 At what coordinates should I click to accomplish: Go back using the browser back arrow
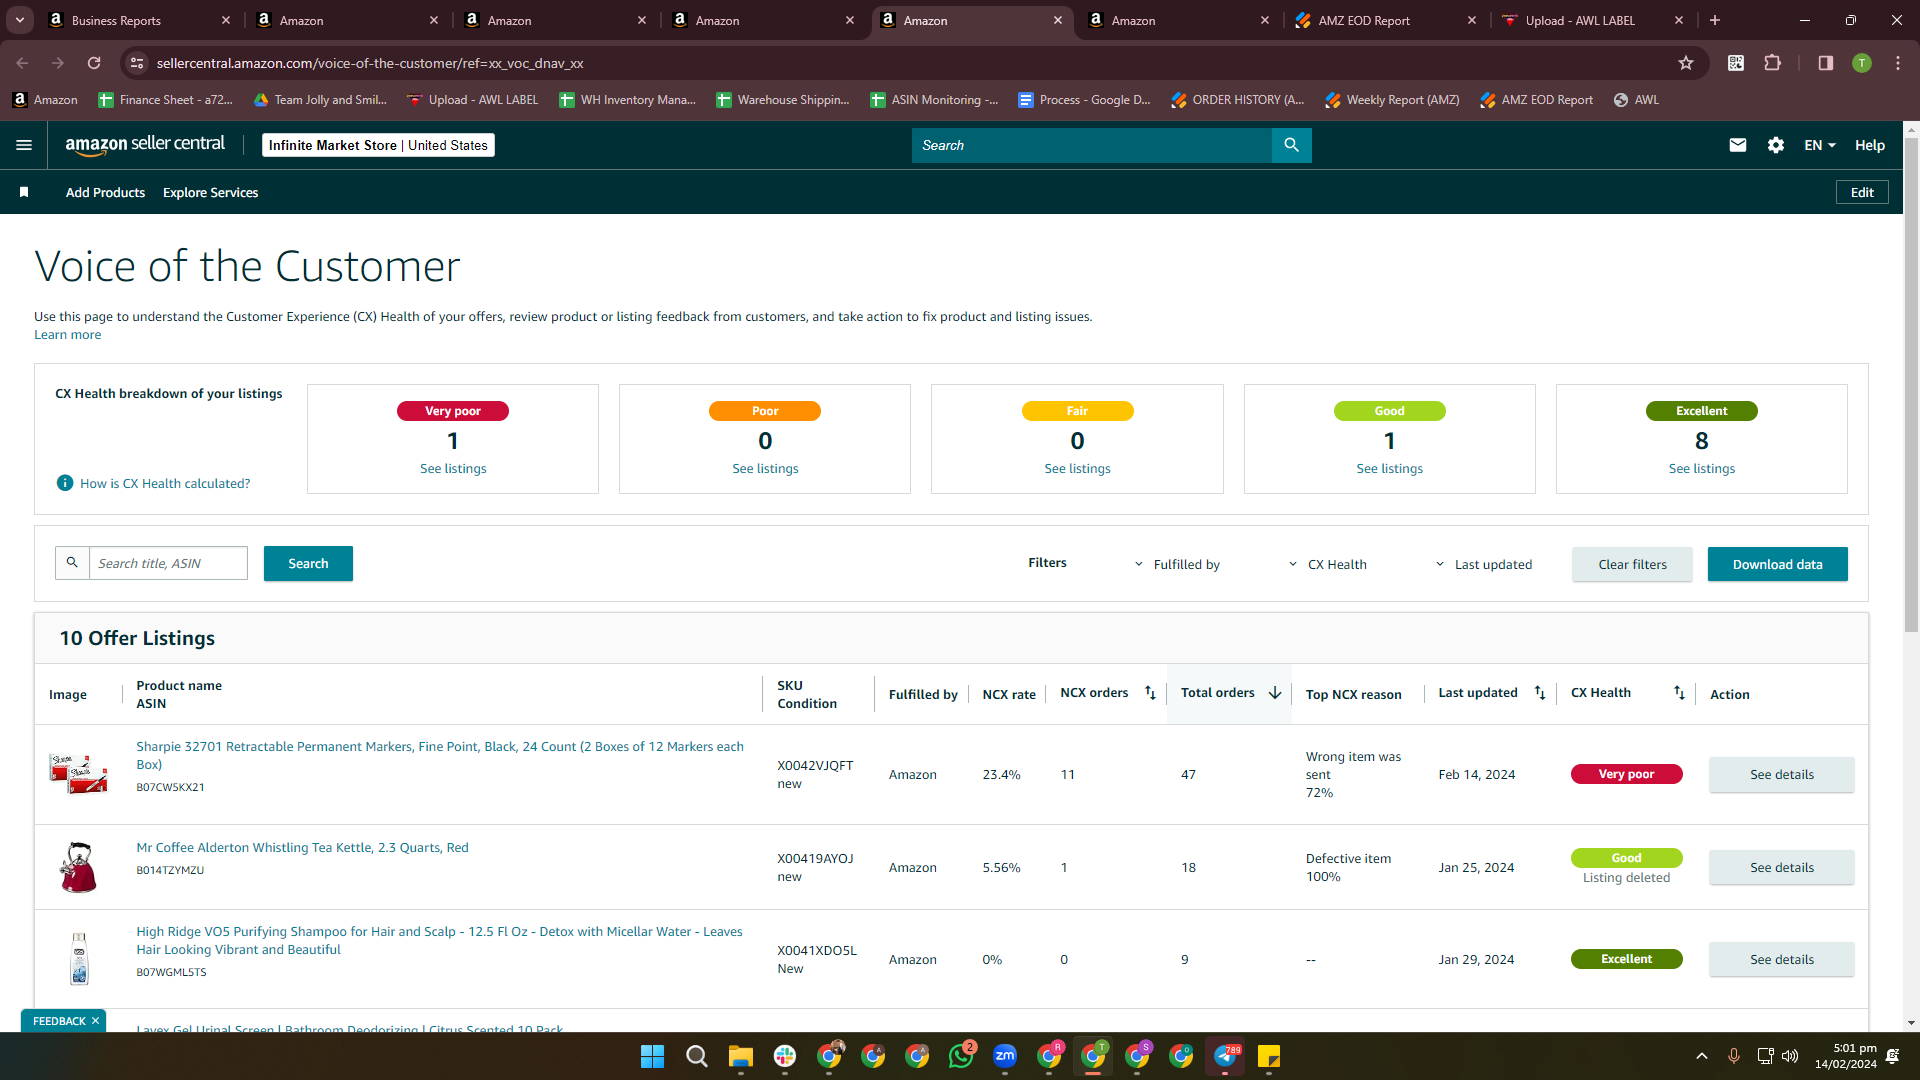[x=22, y=63]
